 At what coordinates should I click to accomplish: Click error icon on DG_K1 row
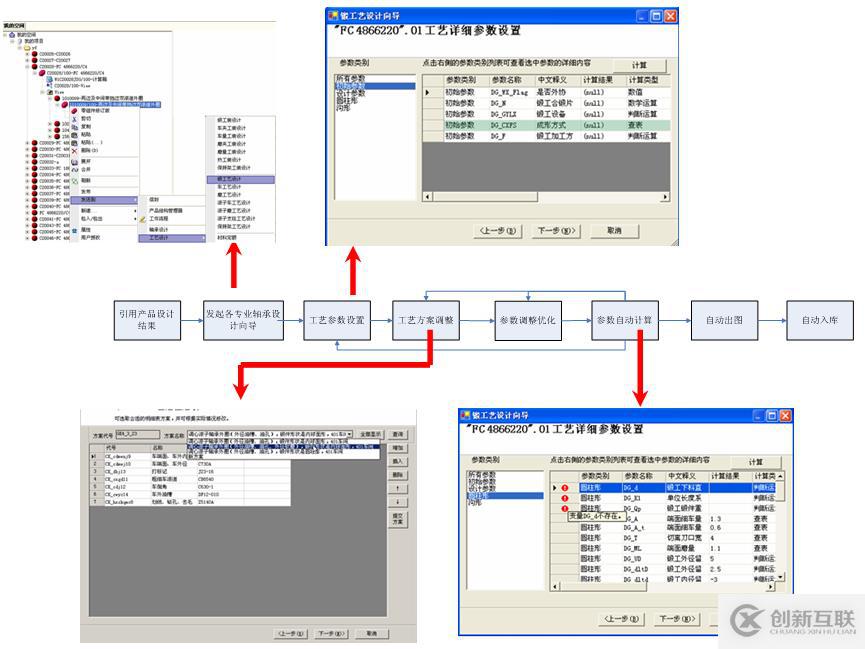[565, 498]
